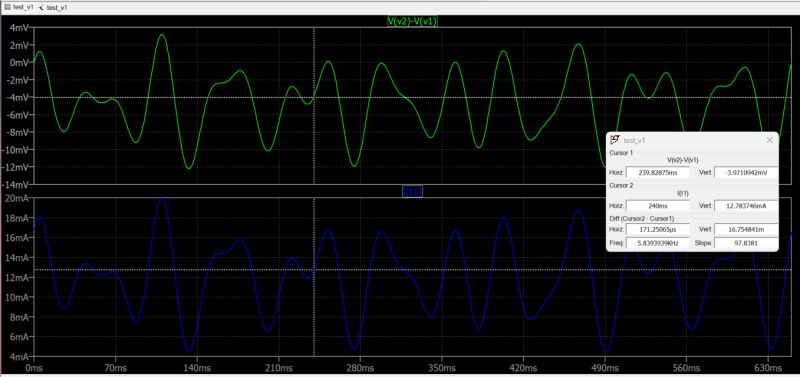Click the 4mV label on voltage axis

tap(20, 27)
